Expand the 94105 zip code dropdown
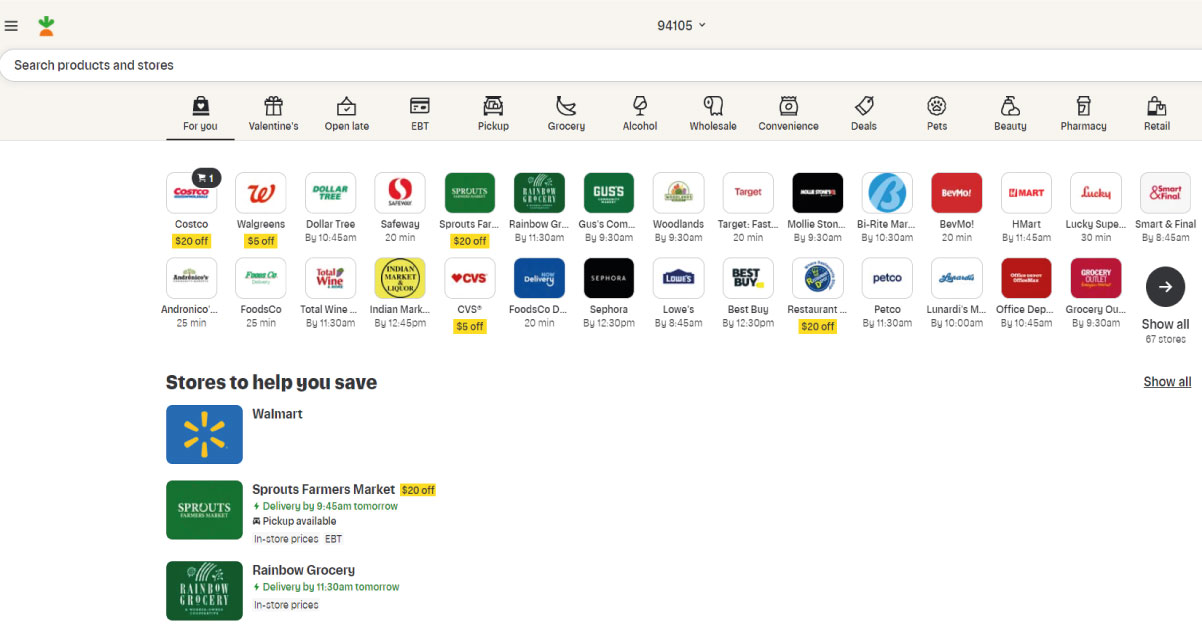This screenshot has width=1202, height=634. point(681,25)
